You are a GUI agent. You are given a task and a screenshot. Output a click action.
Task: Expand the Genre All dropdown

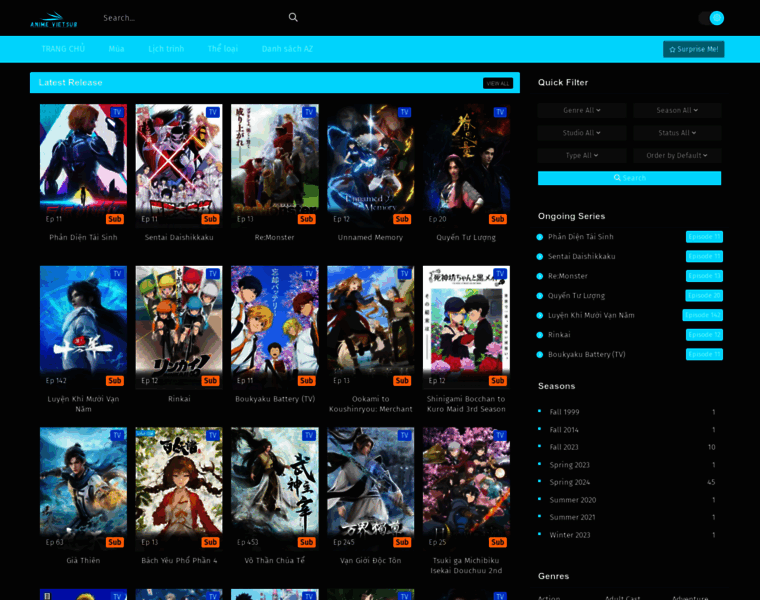[x=582, y=111]
